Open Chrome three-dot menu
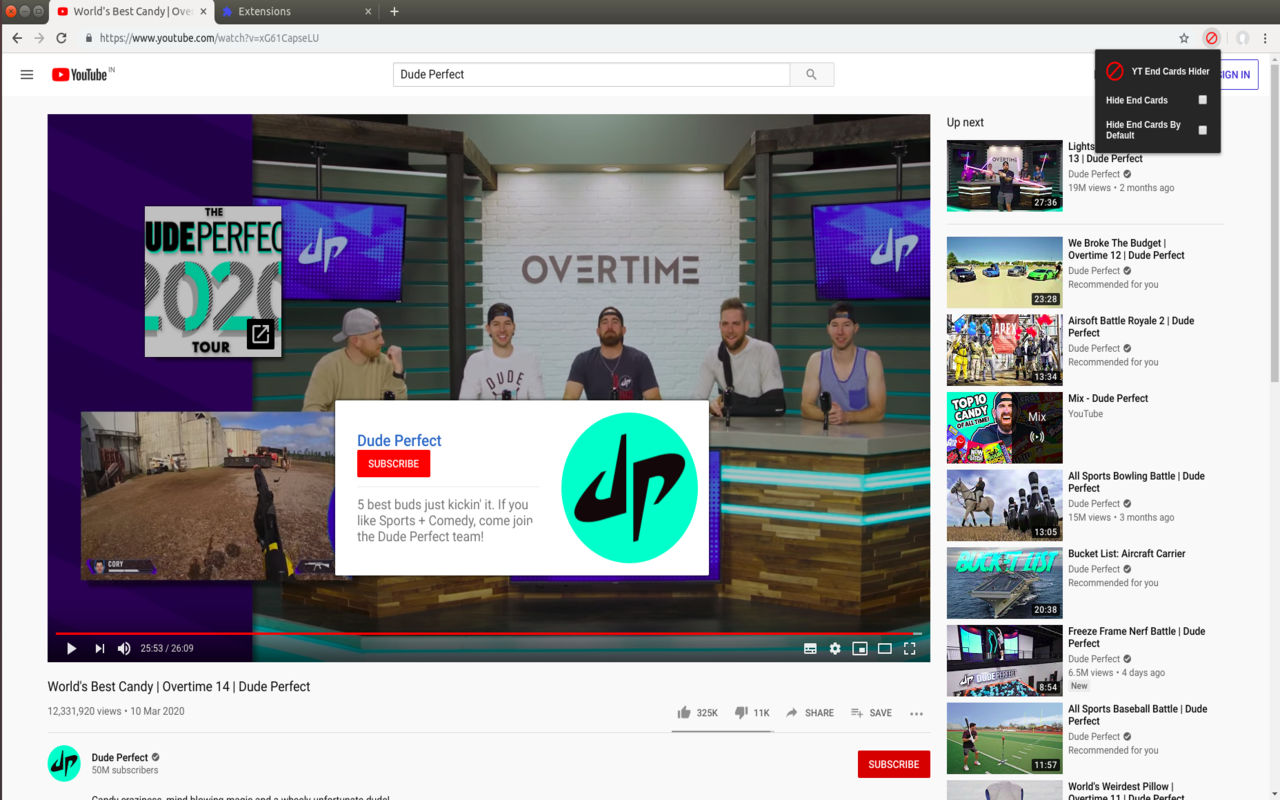Image resolution: width=1280 pixels, height=800 pixels. point(1265,38)
